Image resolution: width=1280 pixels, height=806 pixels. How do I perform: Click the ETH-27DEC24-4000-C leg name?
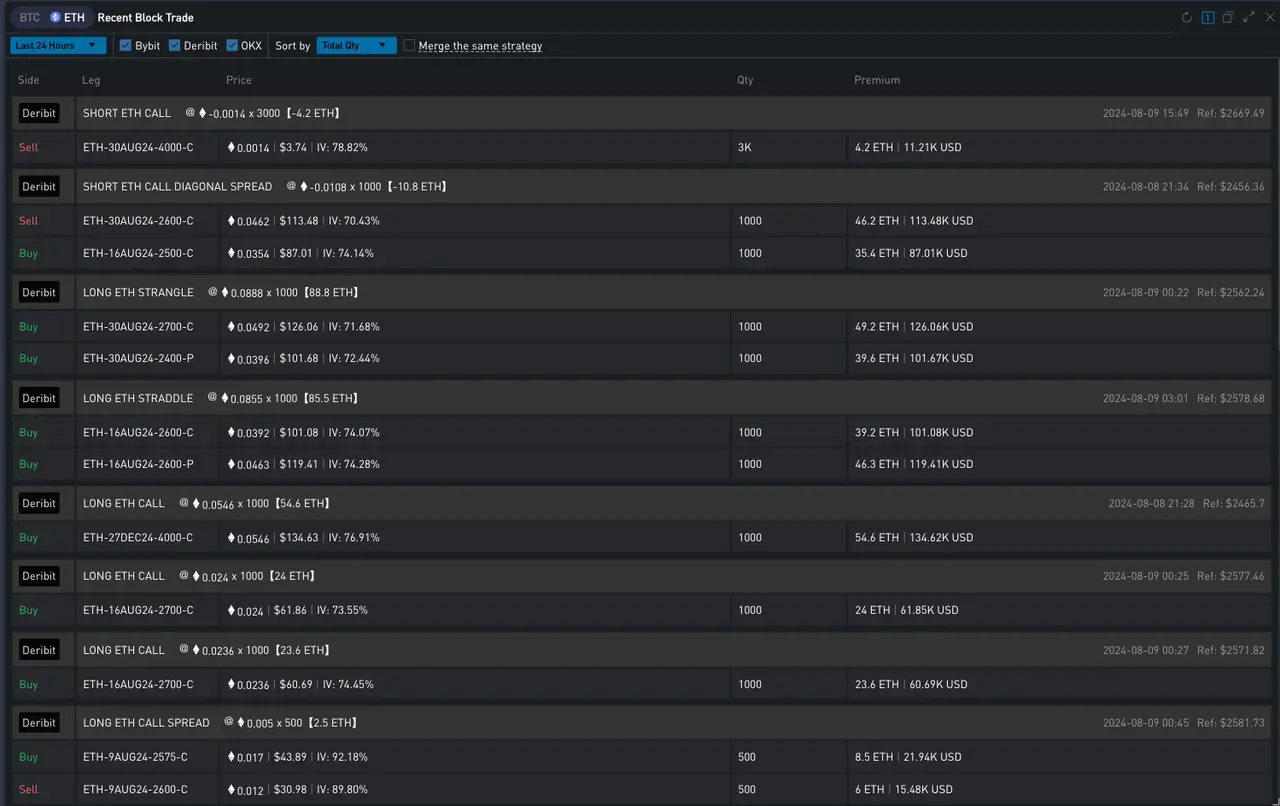pyautogui.click(x=138, y=537)
